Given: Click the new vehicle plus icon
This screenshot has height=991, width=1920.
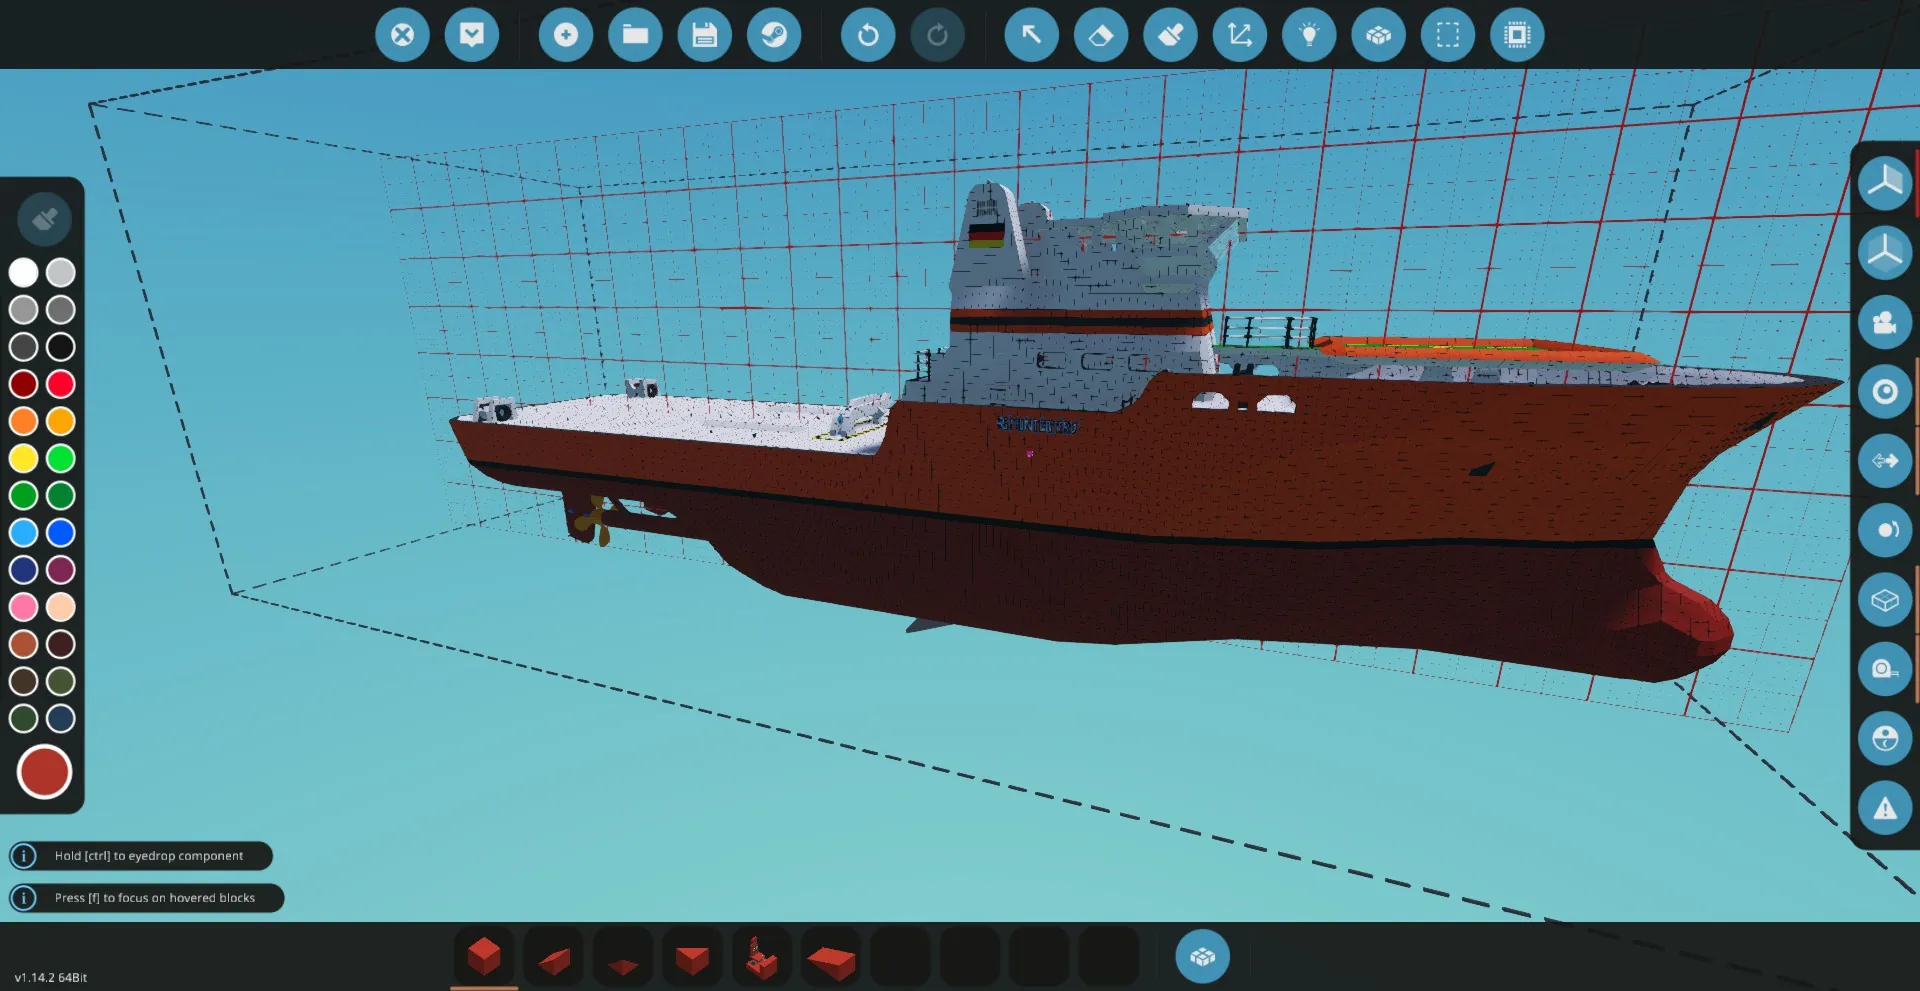Looking at the screenshot, I should tap(566, 35).
